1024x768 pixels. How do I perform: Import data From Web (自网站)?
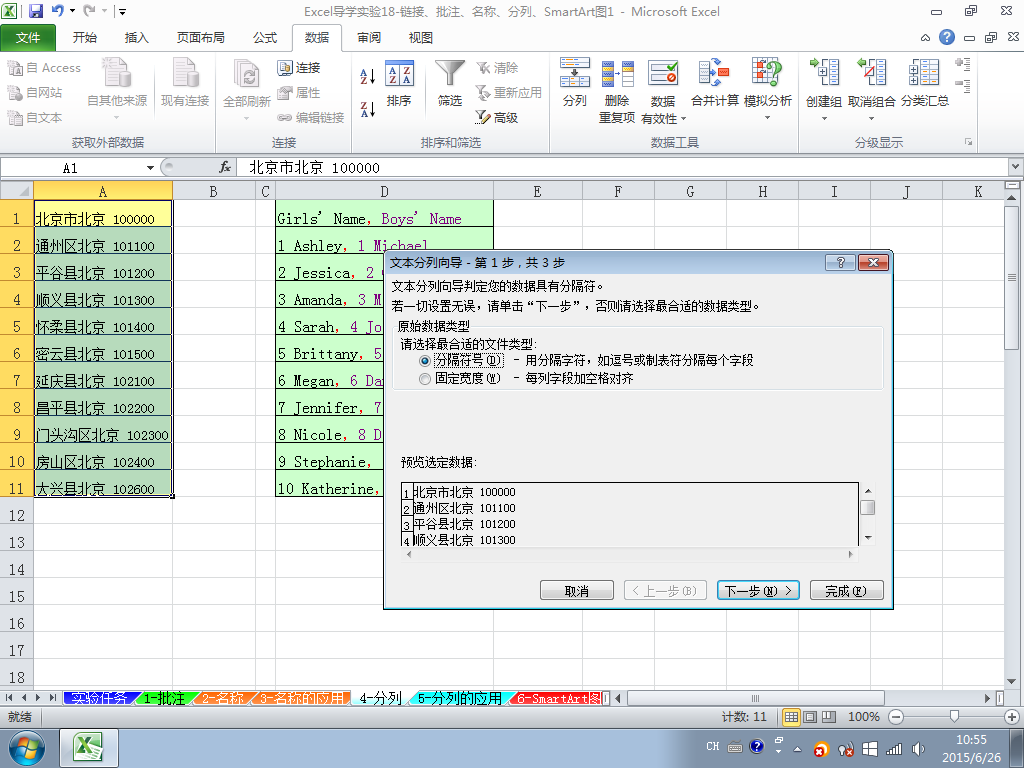click(35, 93)
